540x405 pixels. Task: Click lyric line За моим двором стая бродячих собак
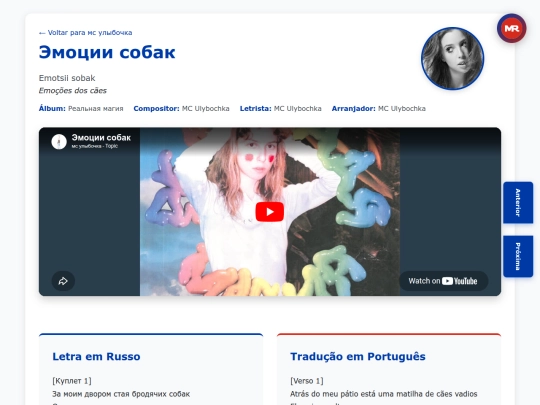pos(121,394)
